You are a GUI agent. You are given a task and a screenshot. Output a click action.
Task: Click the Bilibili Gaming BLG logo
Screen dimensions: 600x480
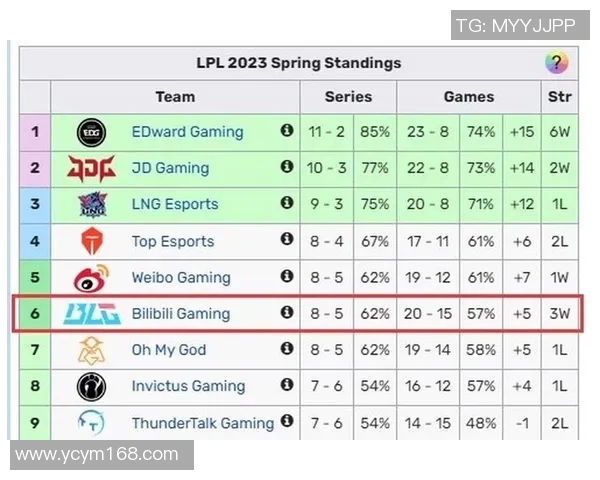[x=91, y=314]
